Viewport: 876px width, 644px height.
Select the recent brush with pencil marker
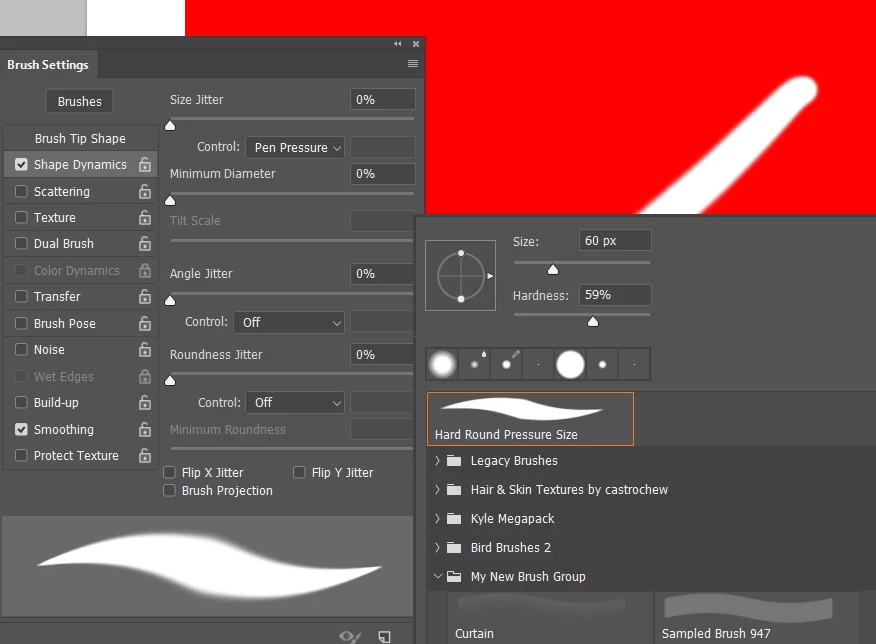tap(506, 365)
